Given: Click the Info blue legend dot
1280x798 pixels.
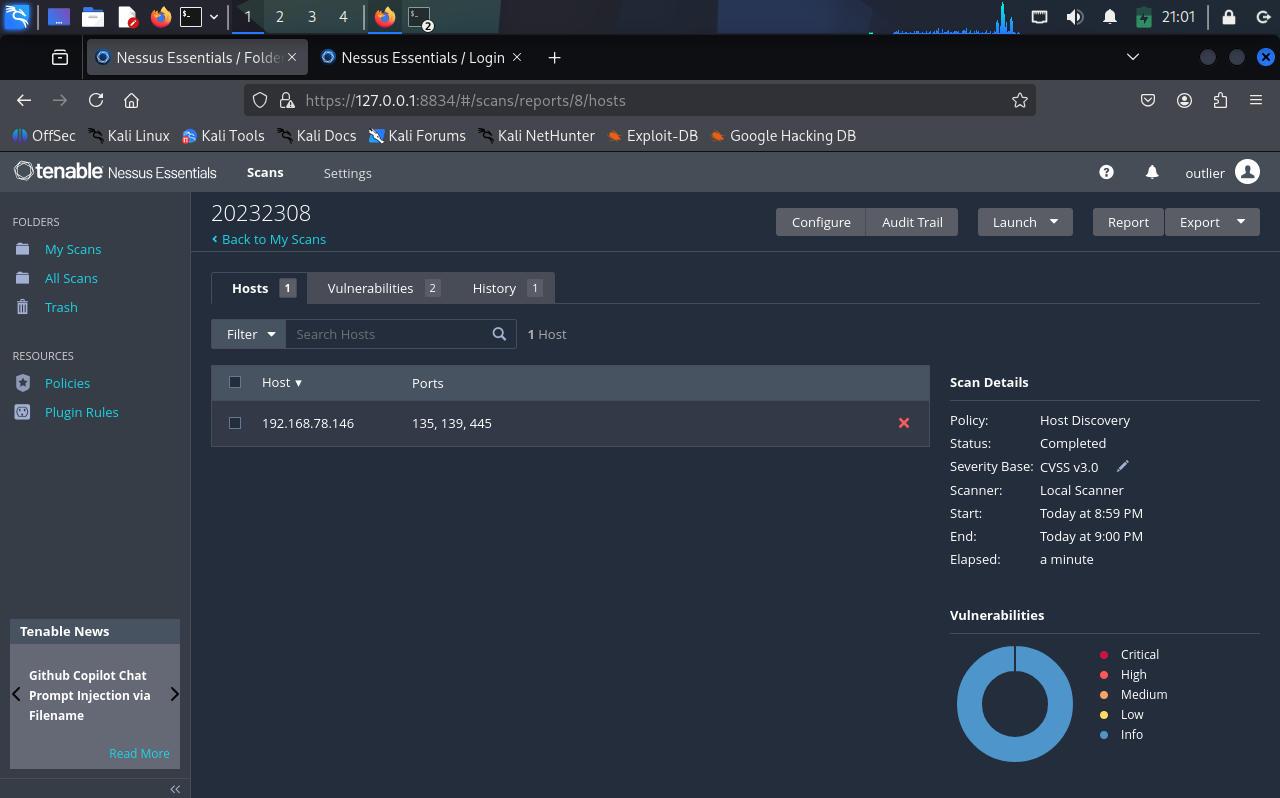Looking at the screenshot, I should point(1104,735).
